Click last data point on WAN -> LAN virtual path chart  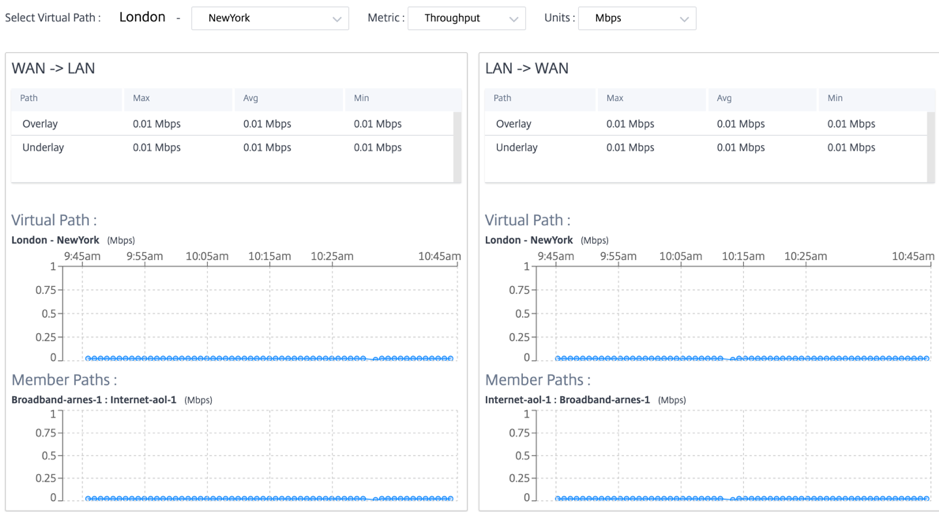[x=451, y=358]
